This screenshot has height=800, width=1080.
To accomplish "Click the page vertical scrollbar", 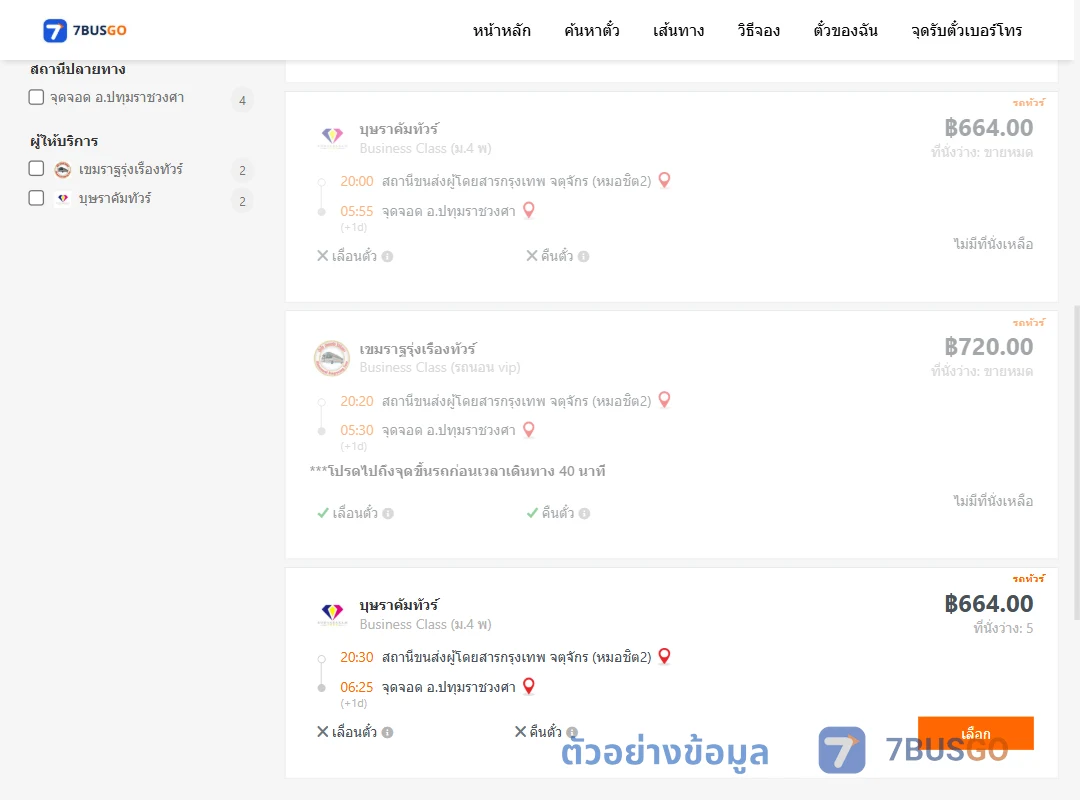I will (x=1076, y=462).
